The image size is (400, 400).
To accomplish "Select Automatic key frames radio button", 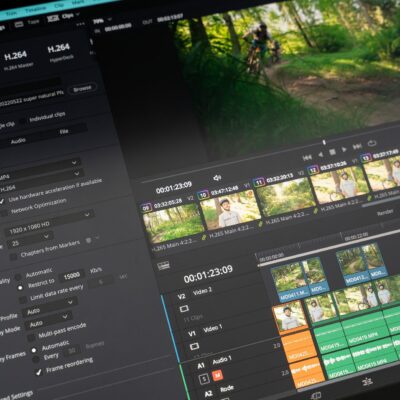I will pyautogui.click(x=34, y=350).
